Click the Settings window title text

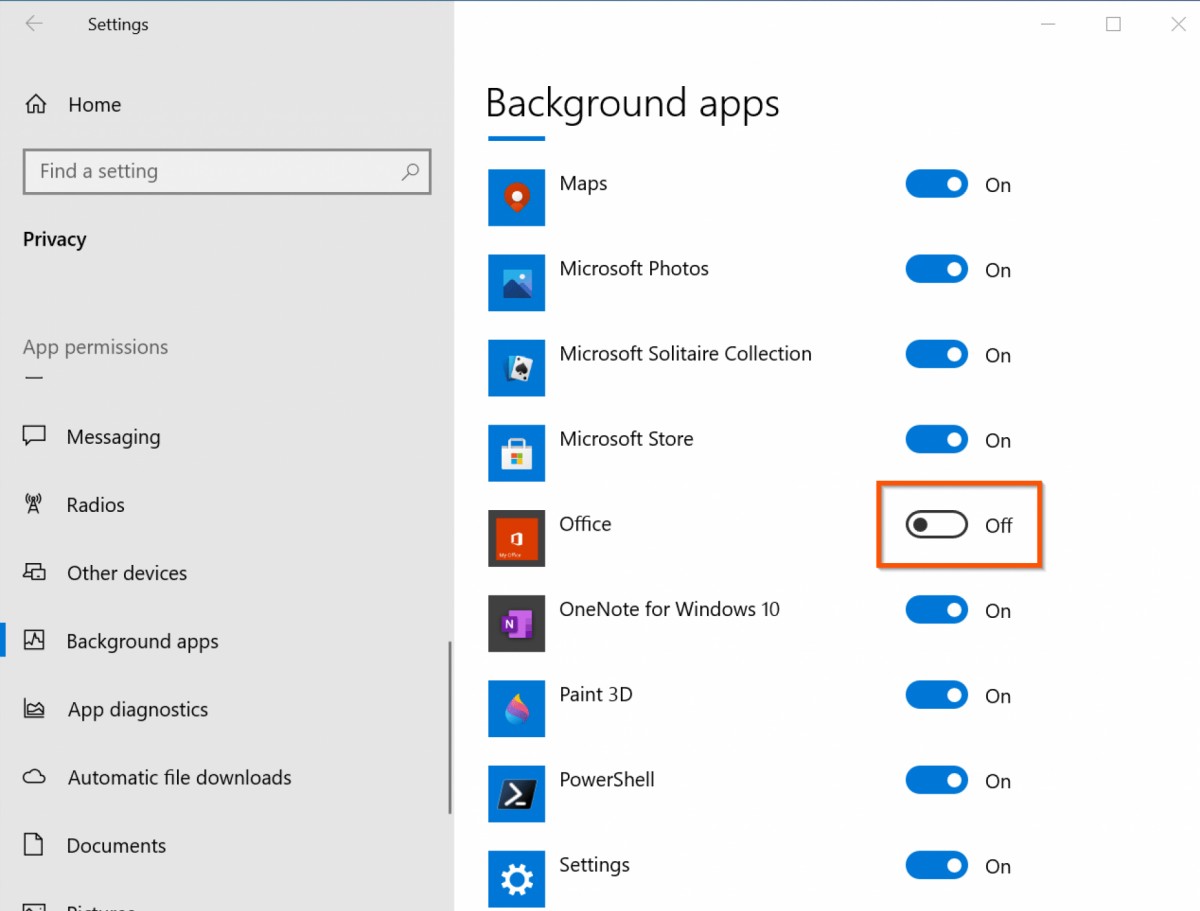pos(118,25)
